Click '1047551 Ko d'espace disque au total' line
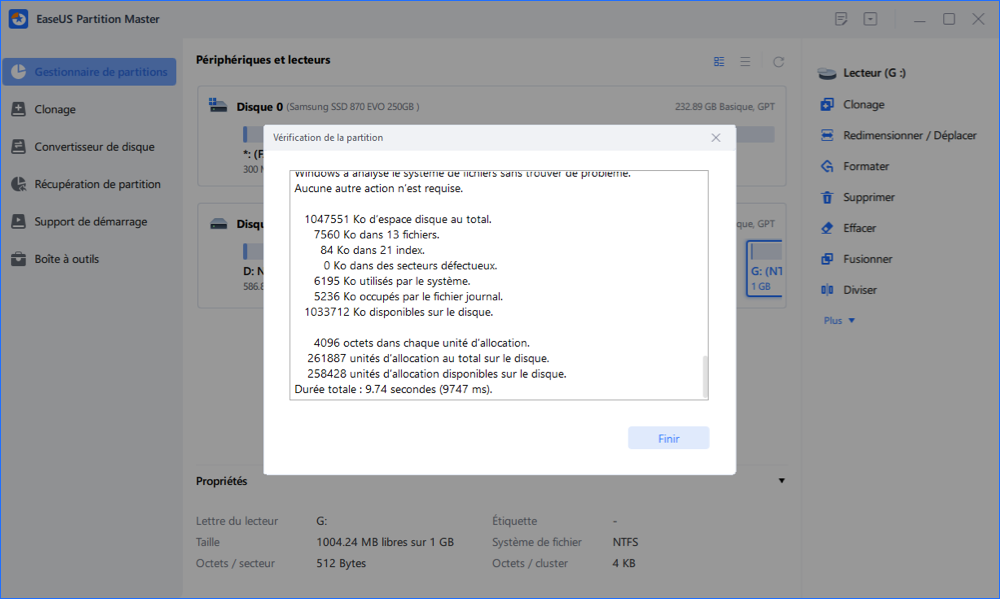This screenshot has height=599, width=1000. point(398,219)
